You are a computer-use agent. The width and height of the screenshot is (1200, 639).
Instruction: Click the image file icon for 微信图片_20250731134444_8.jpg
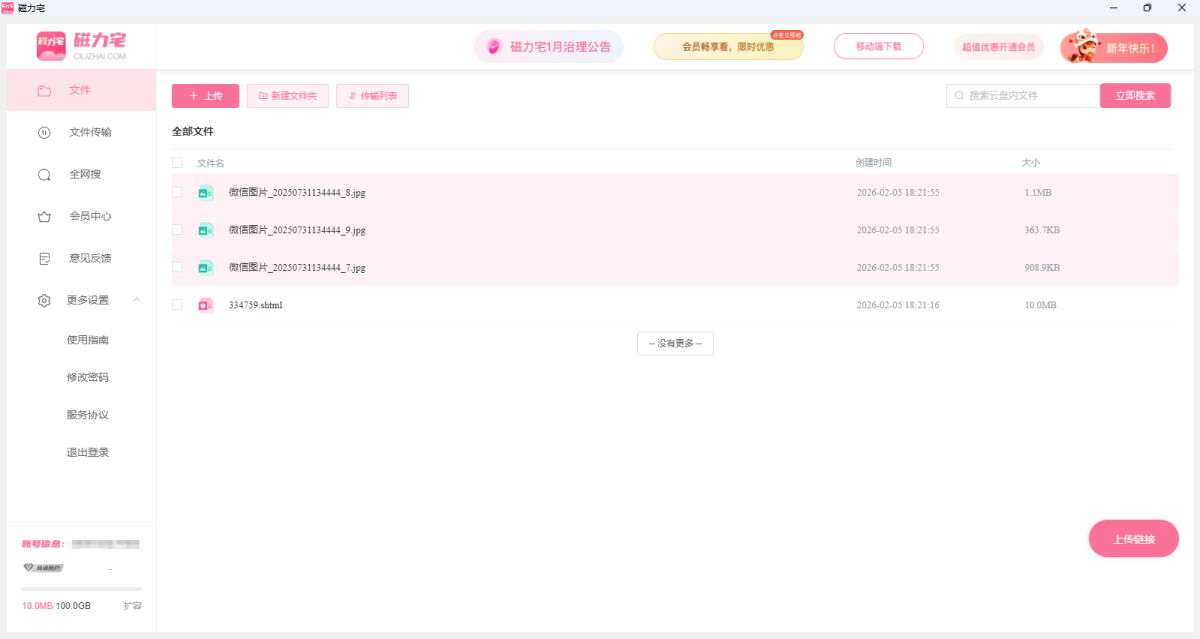tap(205, 193)
